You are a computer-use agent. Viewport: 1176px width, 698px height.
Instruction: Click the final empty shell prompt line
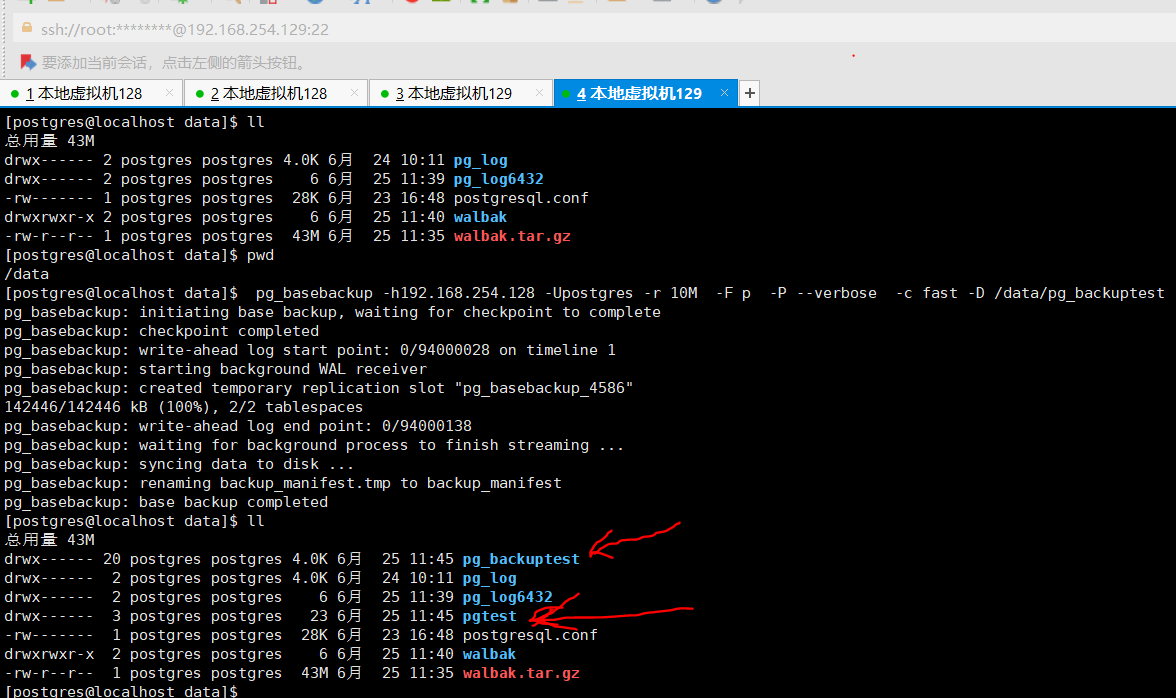pyautogui.click(x=121, y=691)
